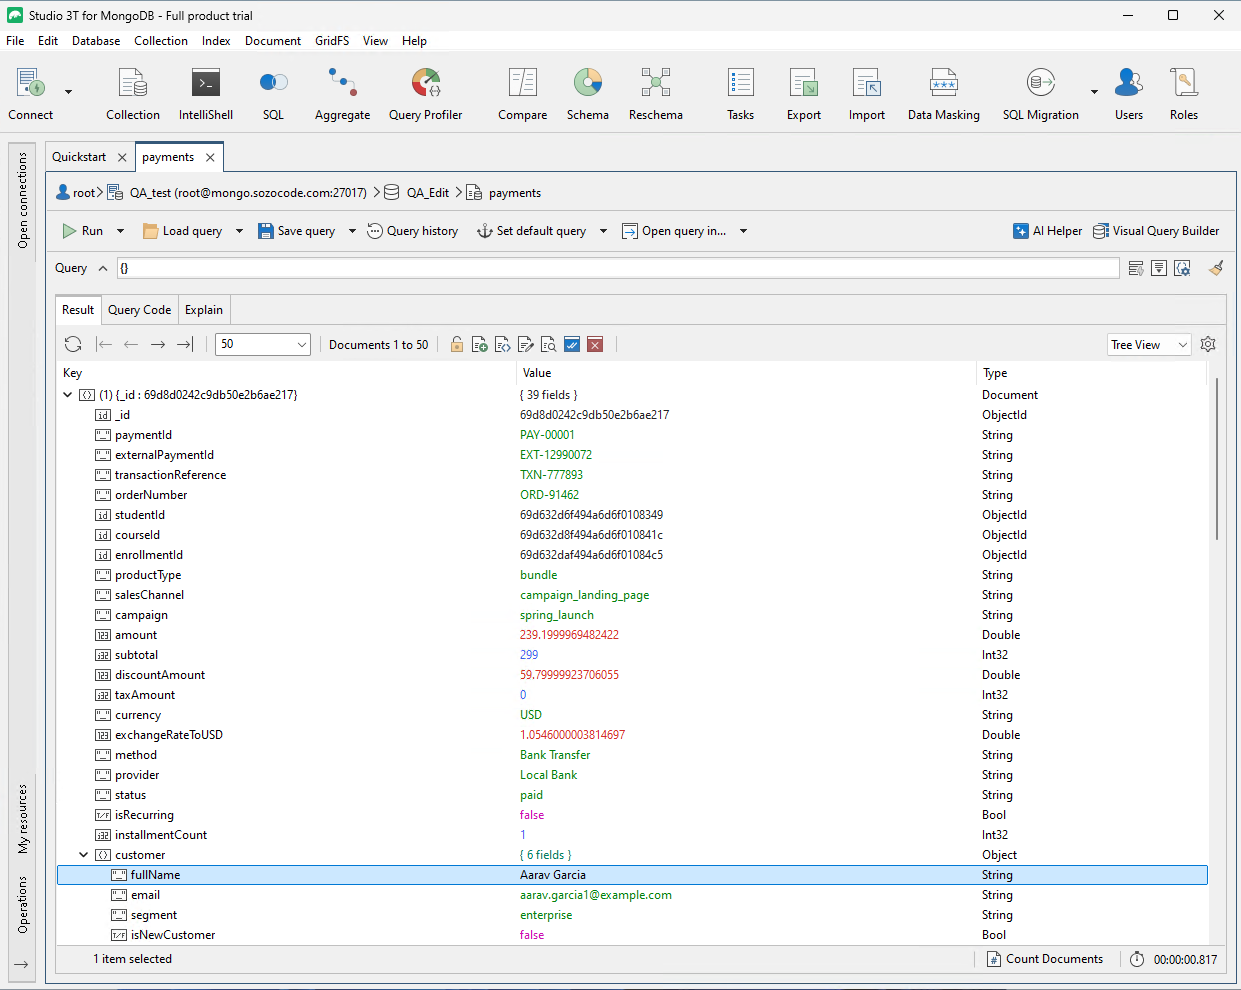The height and width of the screenshot is (990, 1241).
Task: Open the Save query dropdown arrow
Action: (352, 231)
